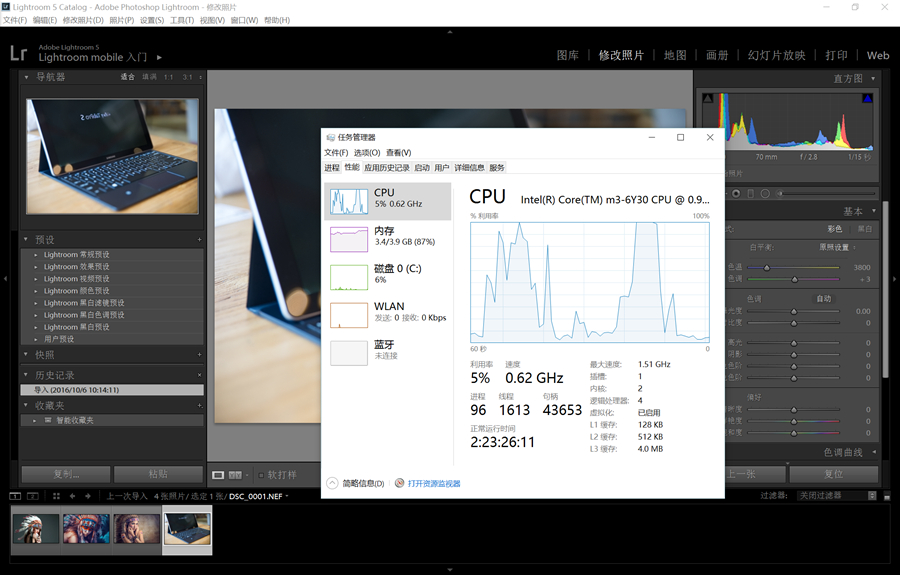Toggle the 软打样 soft proofing checkbox
900x575 pixels.
261,475
